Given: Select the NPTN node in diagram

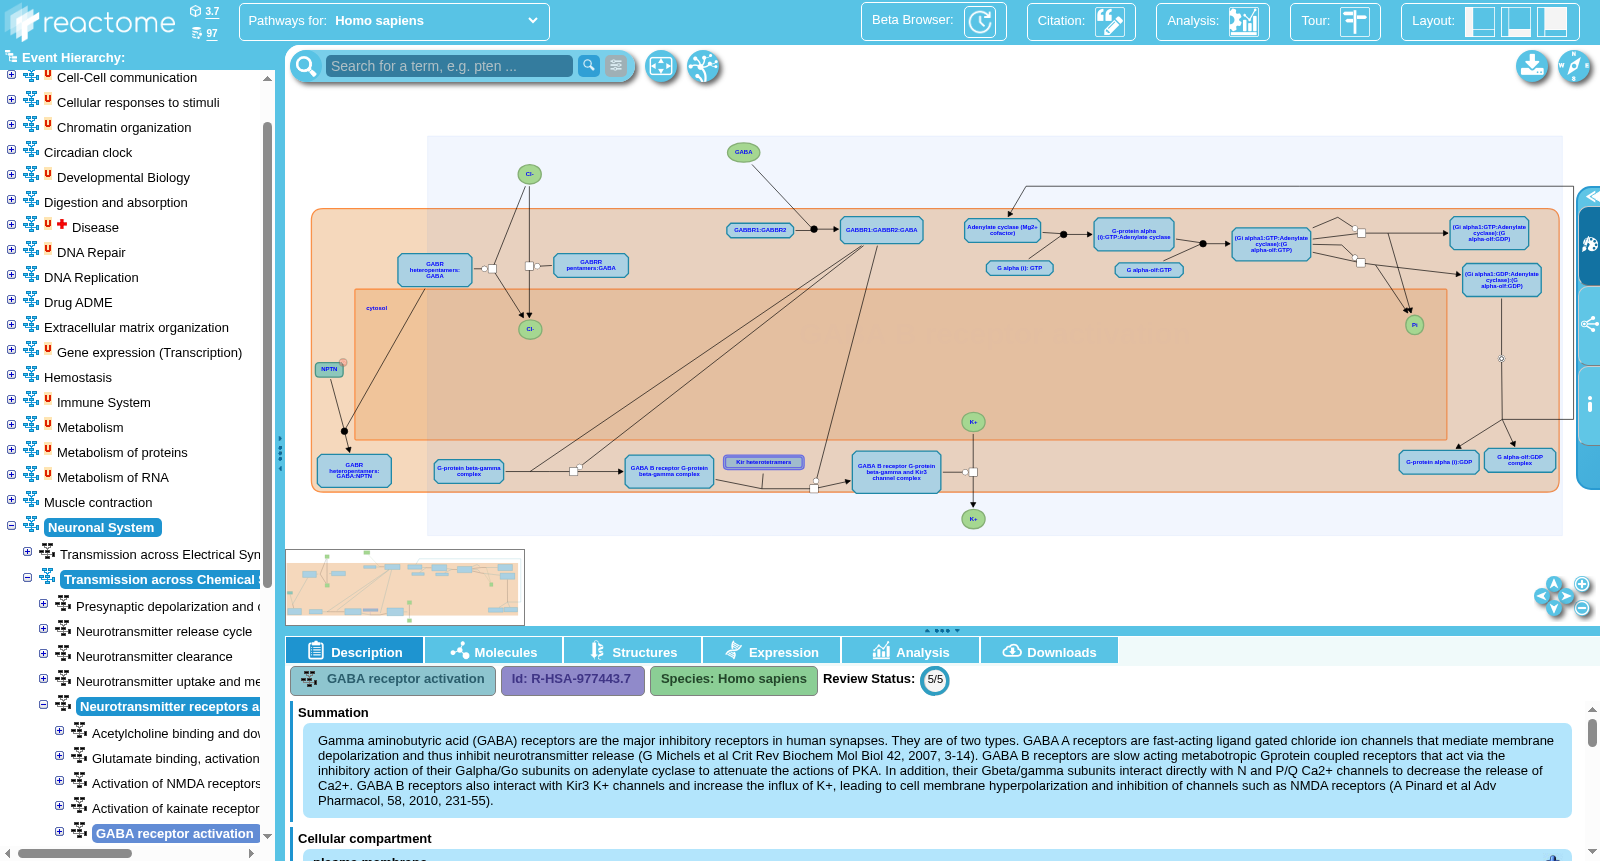Looking at the screenshot, I should tap(329, 369).
